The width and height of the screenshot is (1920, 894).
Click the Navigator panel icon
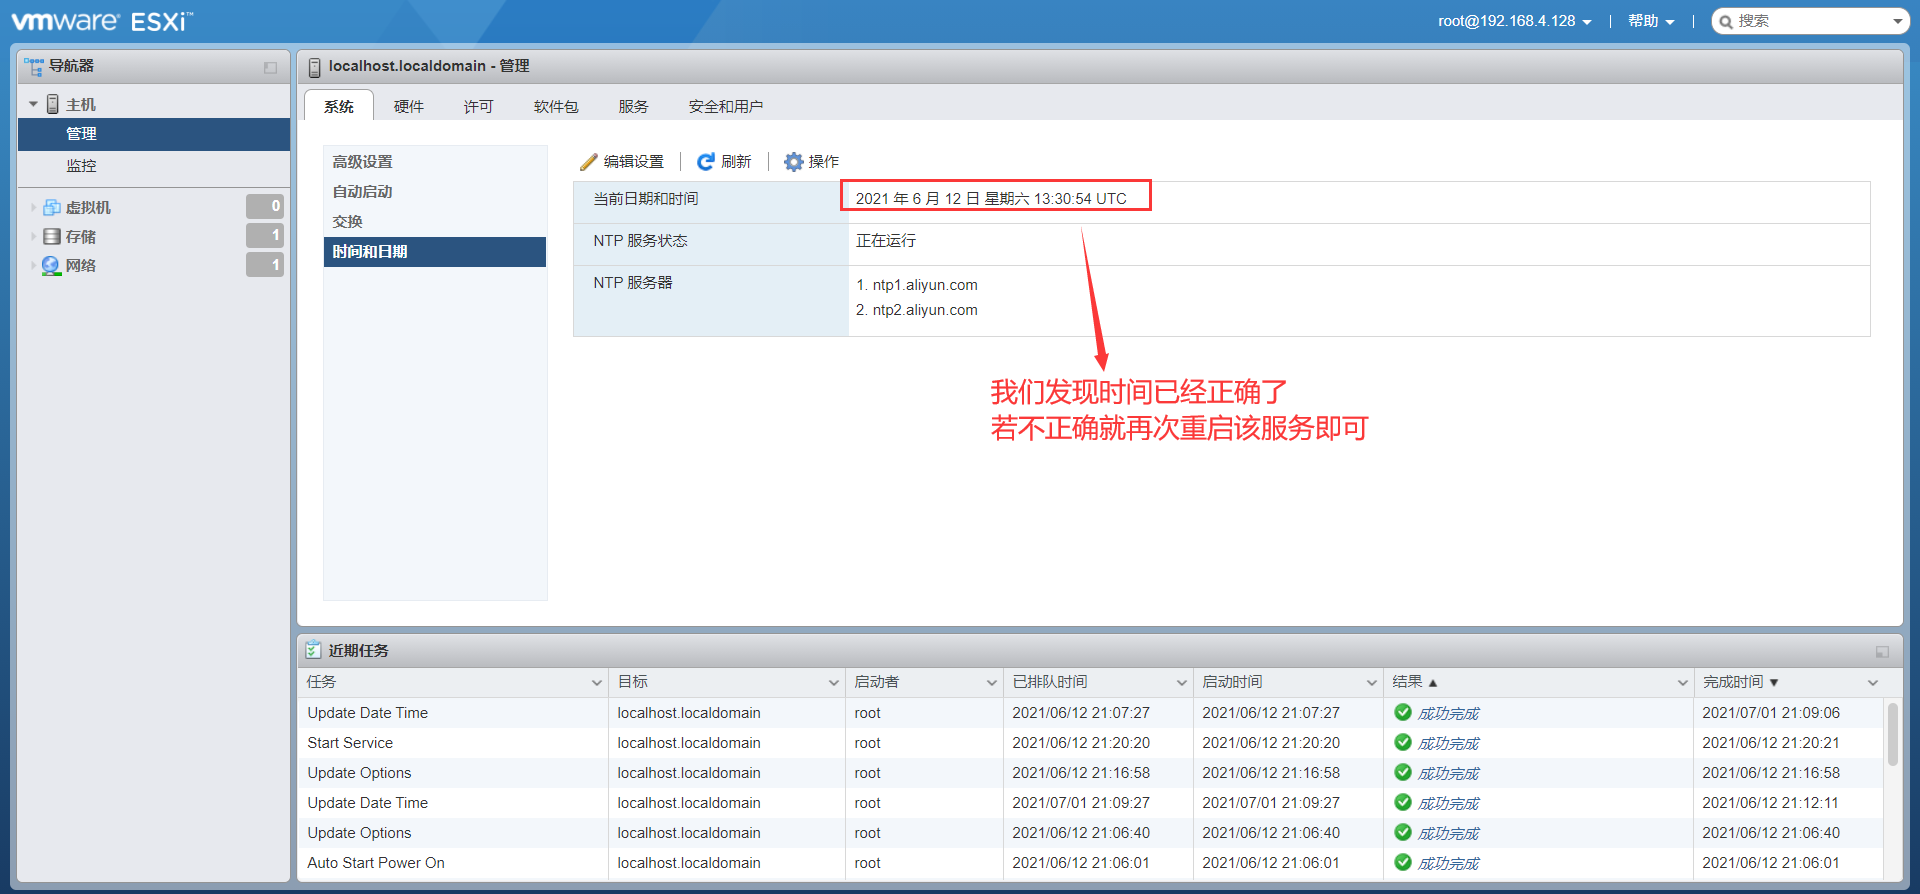[x=34, y=66]
